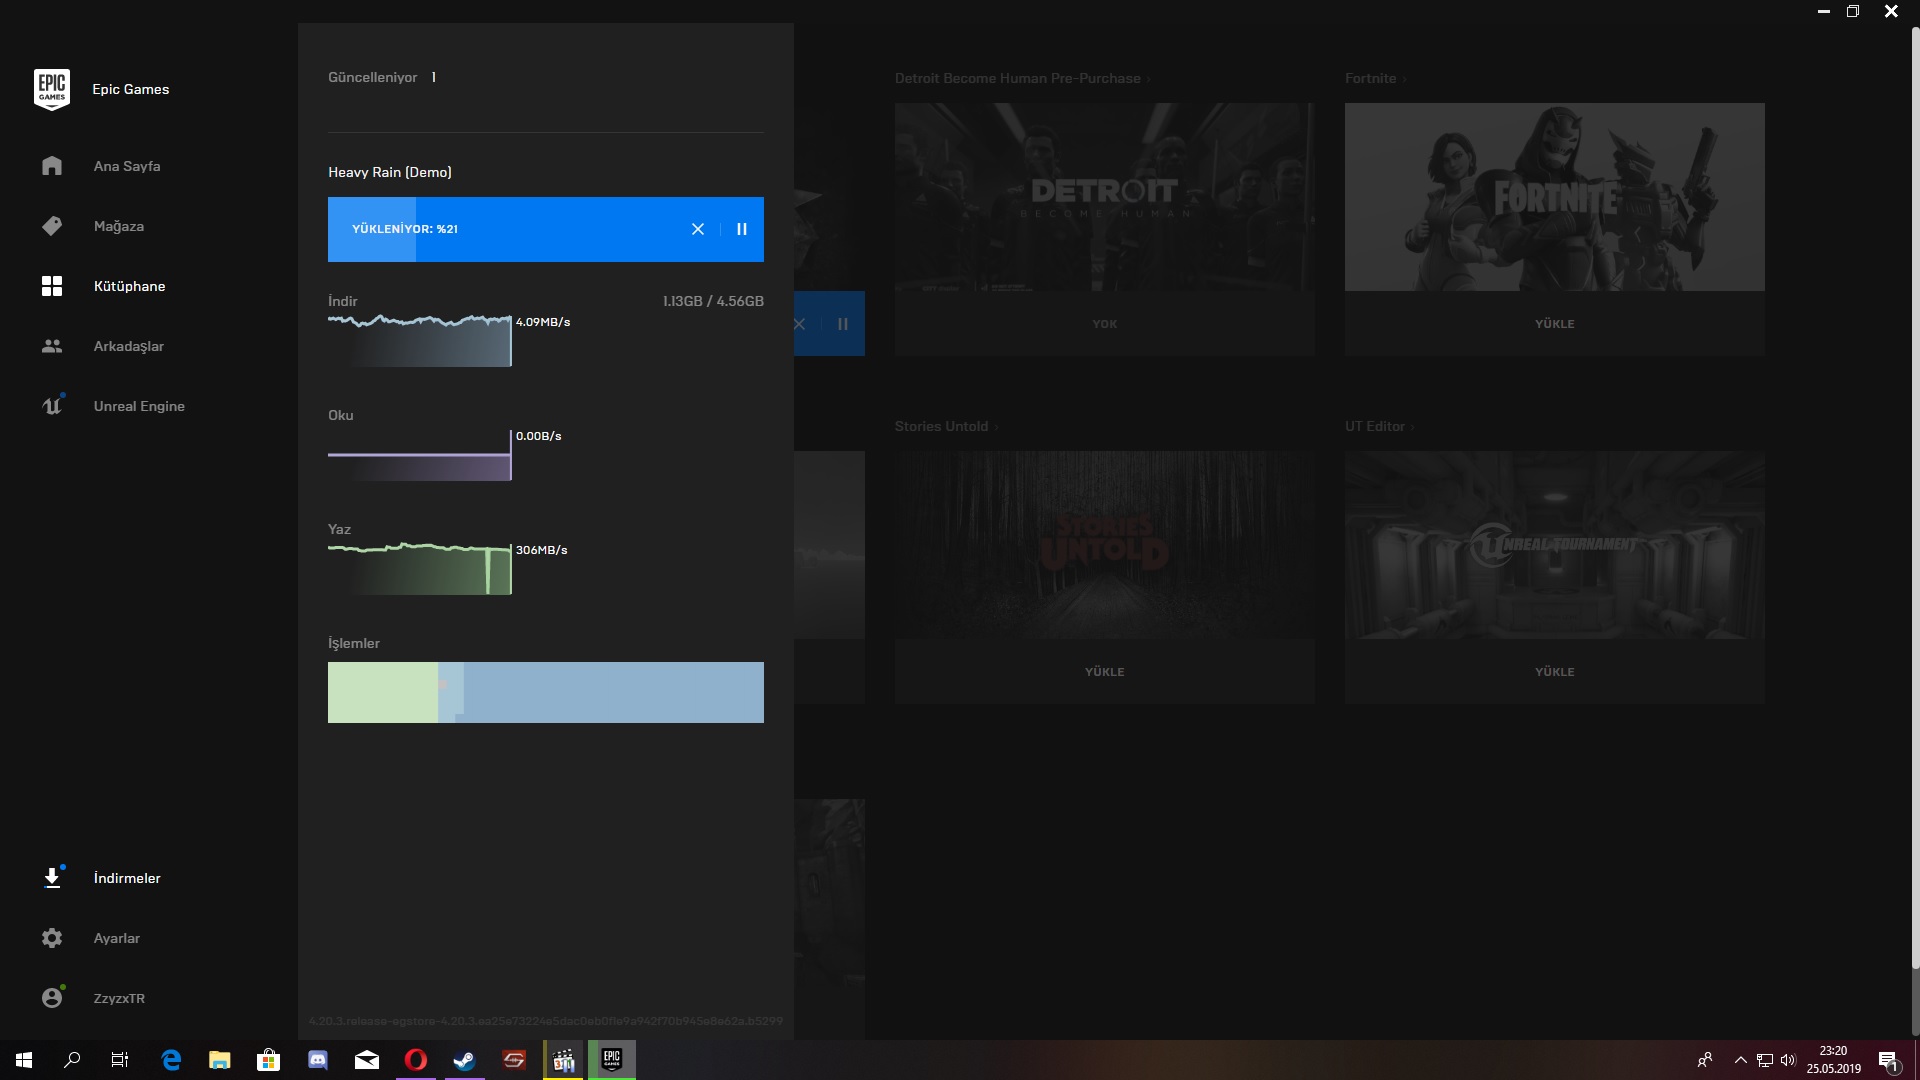Click the Heavy Rain (Demo) title text
This screenshot has width=1920, height=1080.
point(390,172)
